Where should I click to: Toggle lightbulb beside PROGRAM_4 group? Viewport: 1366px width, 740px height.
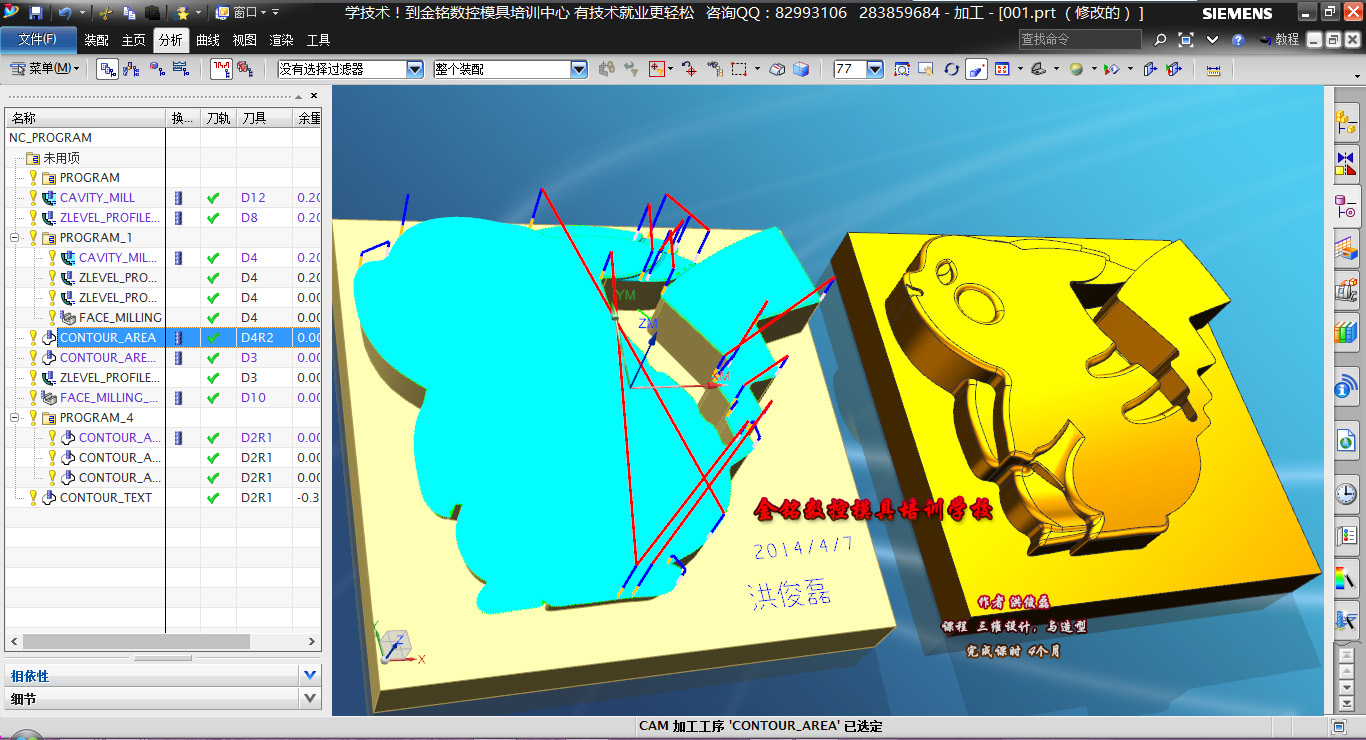(x=33, y=418)
